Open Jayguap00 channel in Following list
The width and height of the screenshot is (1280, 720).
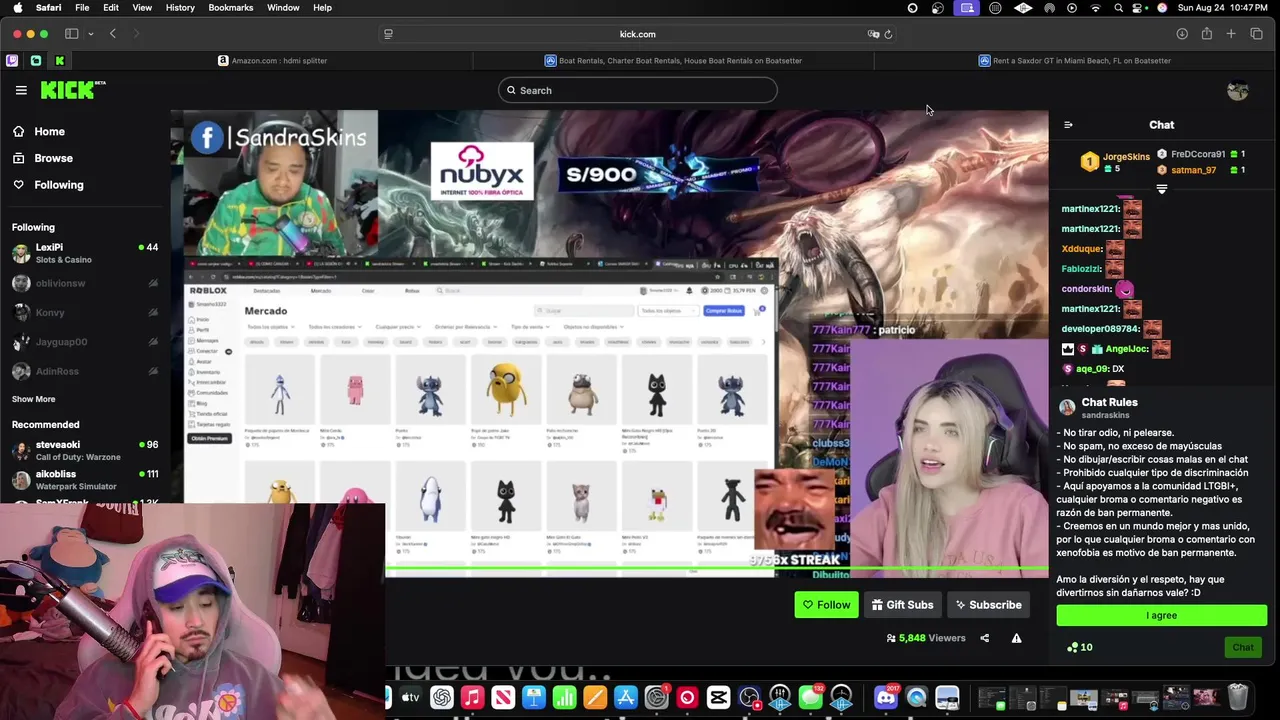click(x=85, y=342)
